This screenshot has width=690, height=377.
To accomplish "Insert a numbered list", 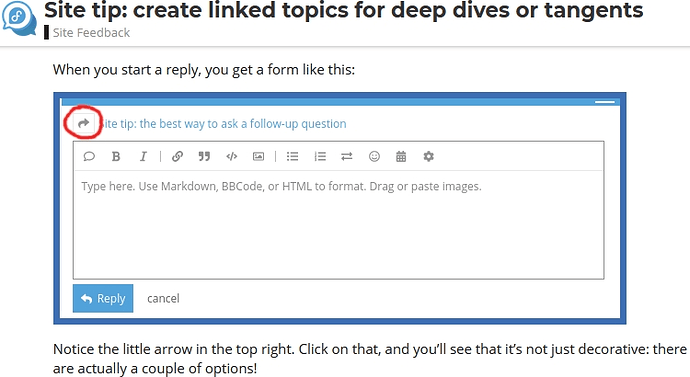I will pos(320,157).
